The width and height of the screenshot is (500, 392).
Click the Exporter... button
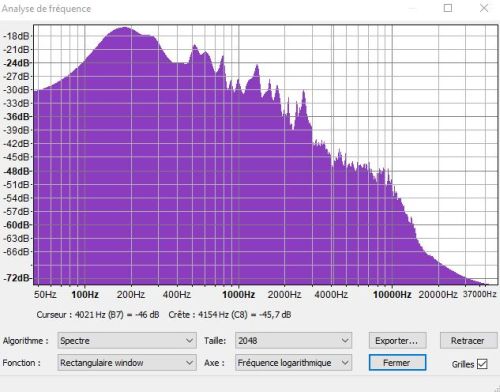coord(397,341)
